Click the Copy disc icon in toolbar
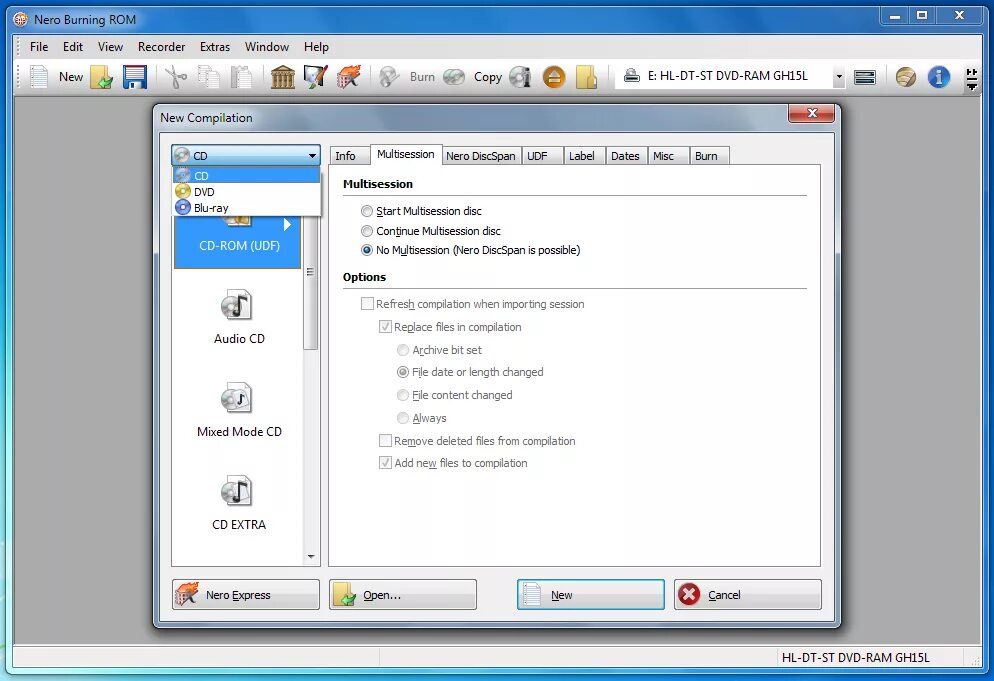The height and width of the screenshot is (681, 994). (x=454, y=77)
